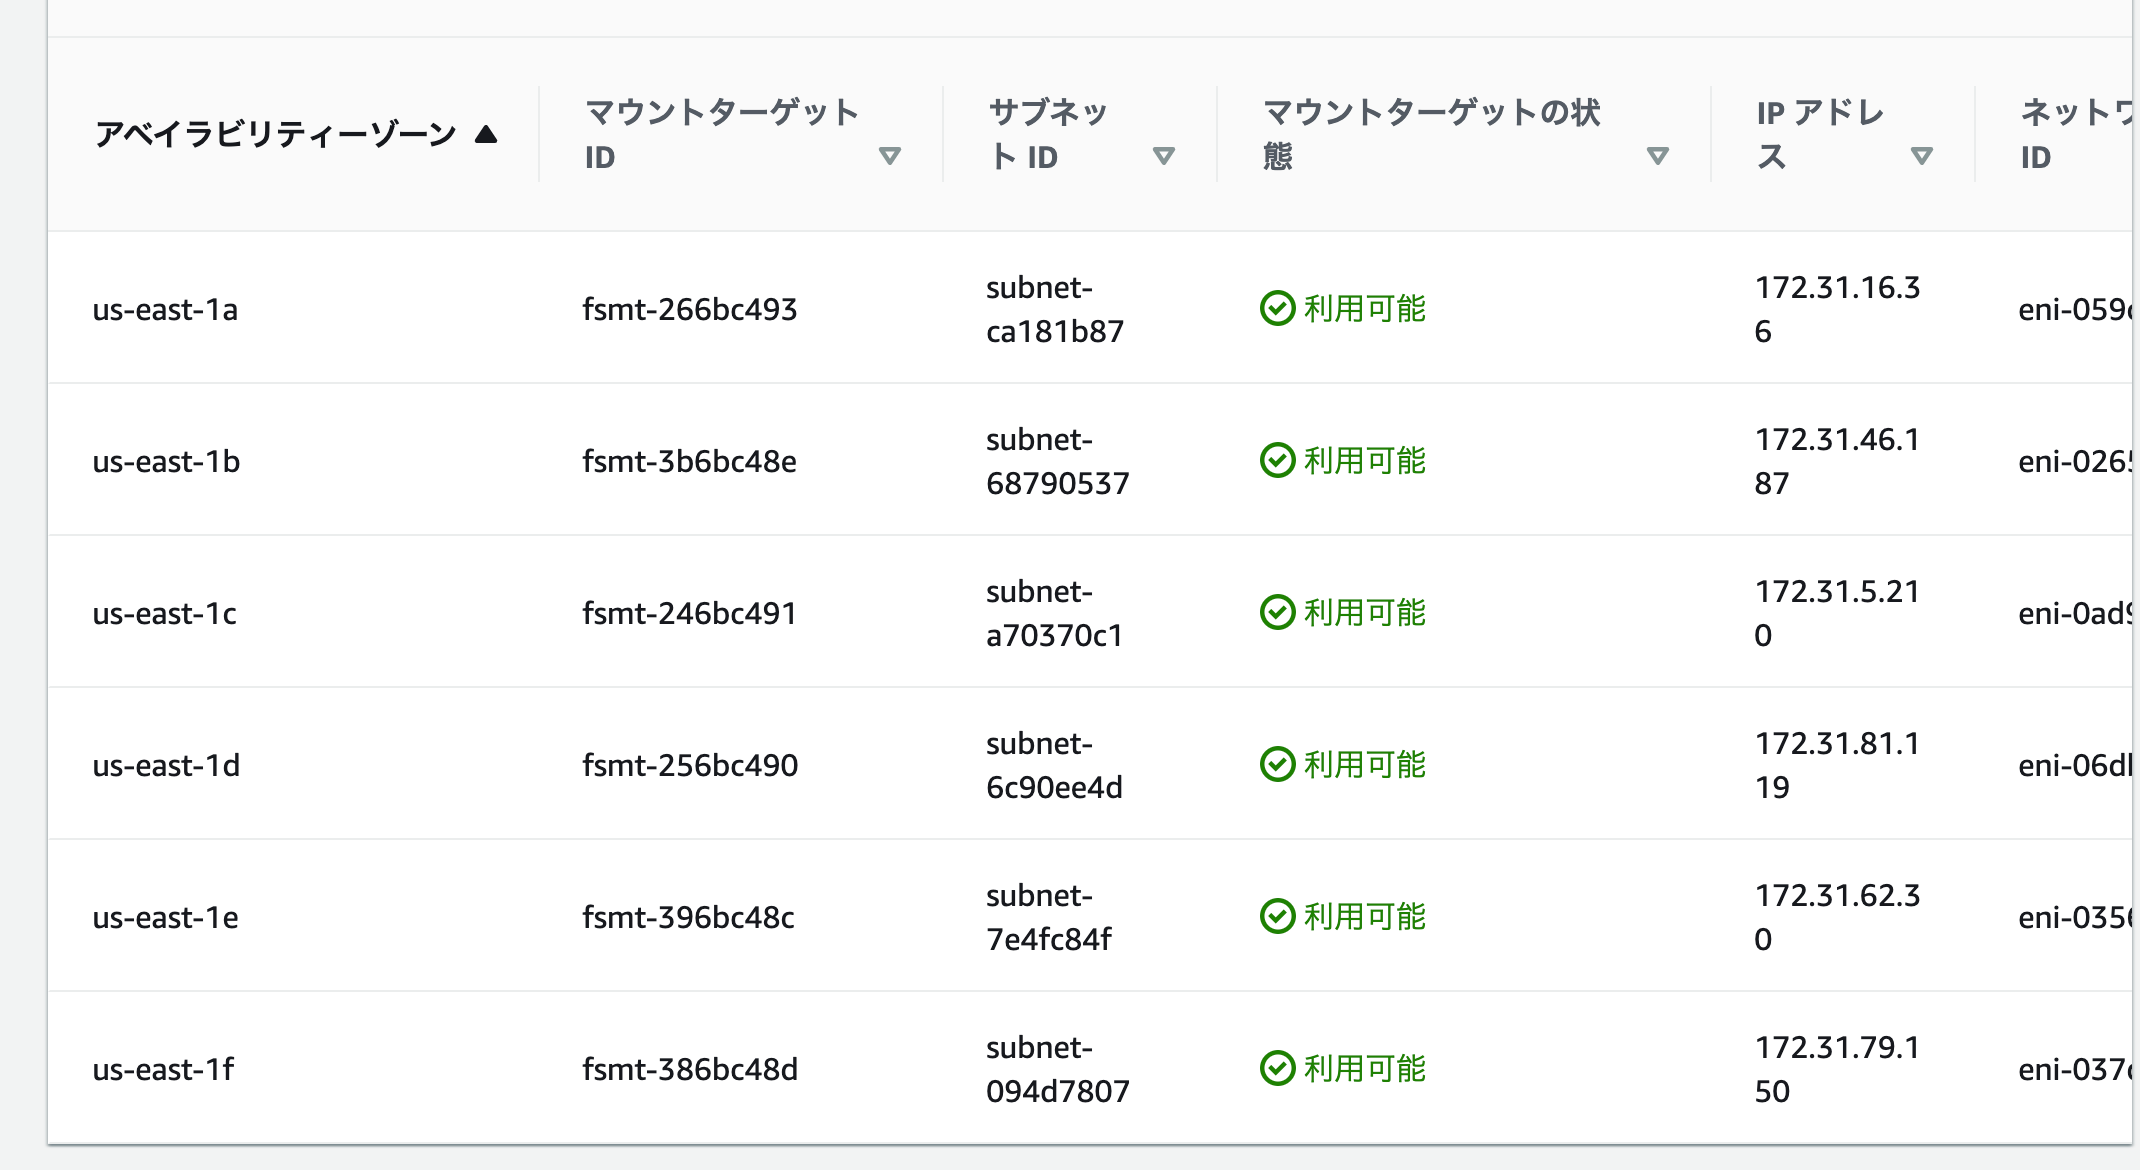Click the 利用可能 check icon for us-east-1b

1277,460
